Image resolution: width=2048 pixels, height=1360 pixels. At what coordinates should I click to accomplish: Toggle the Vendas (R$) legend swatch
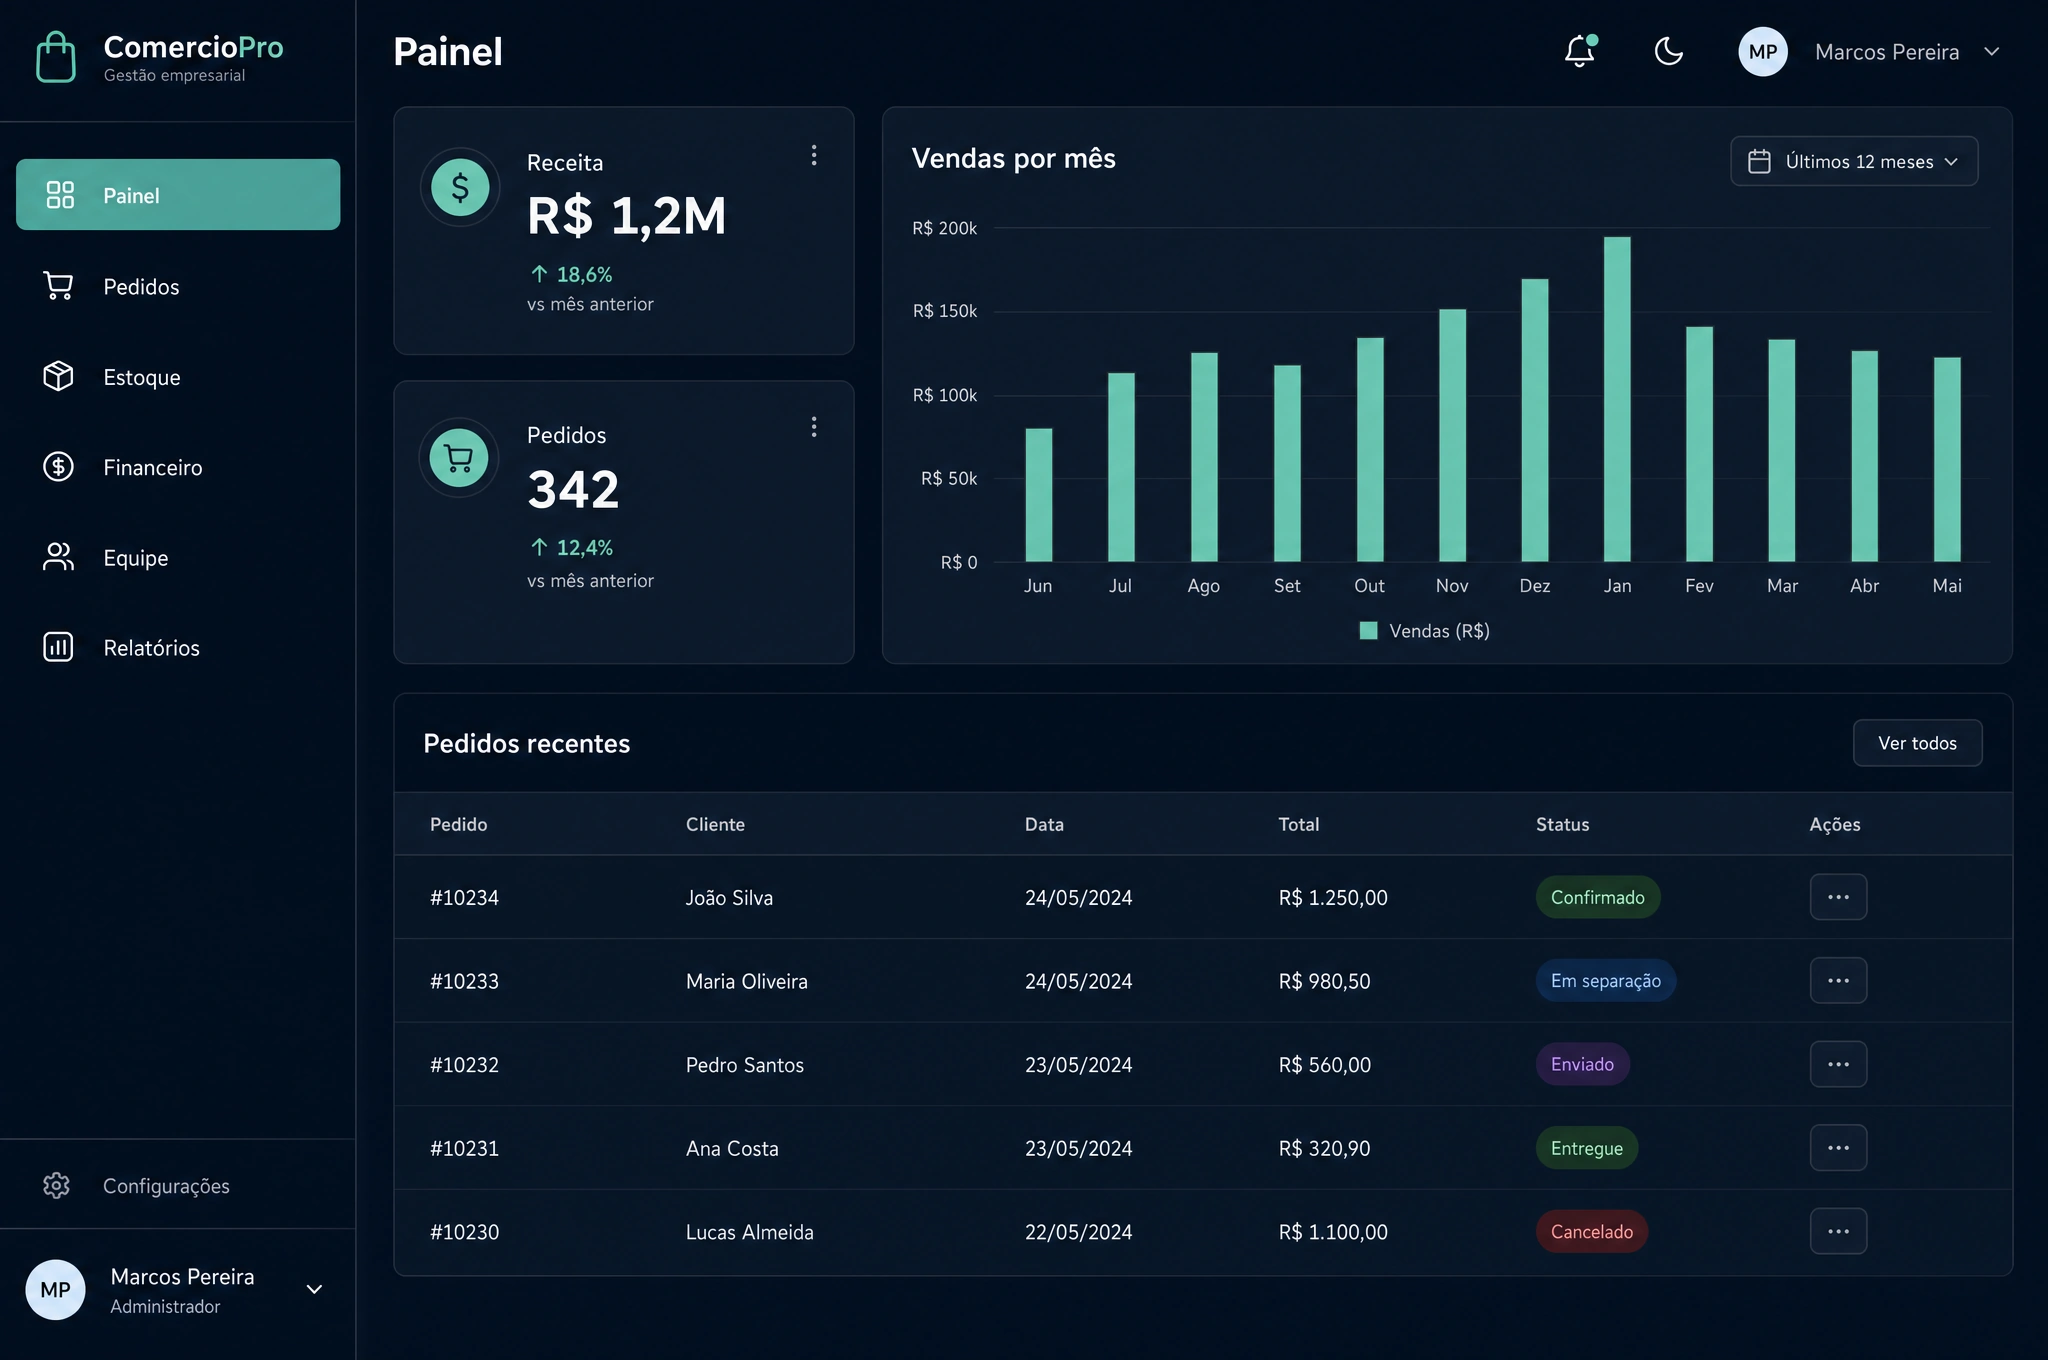(1369, 630)
